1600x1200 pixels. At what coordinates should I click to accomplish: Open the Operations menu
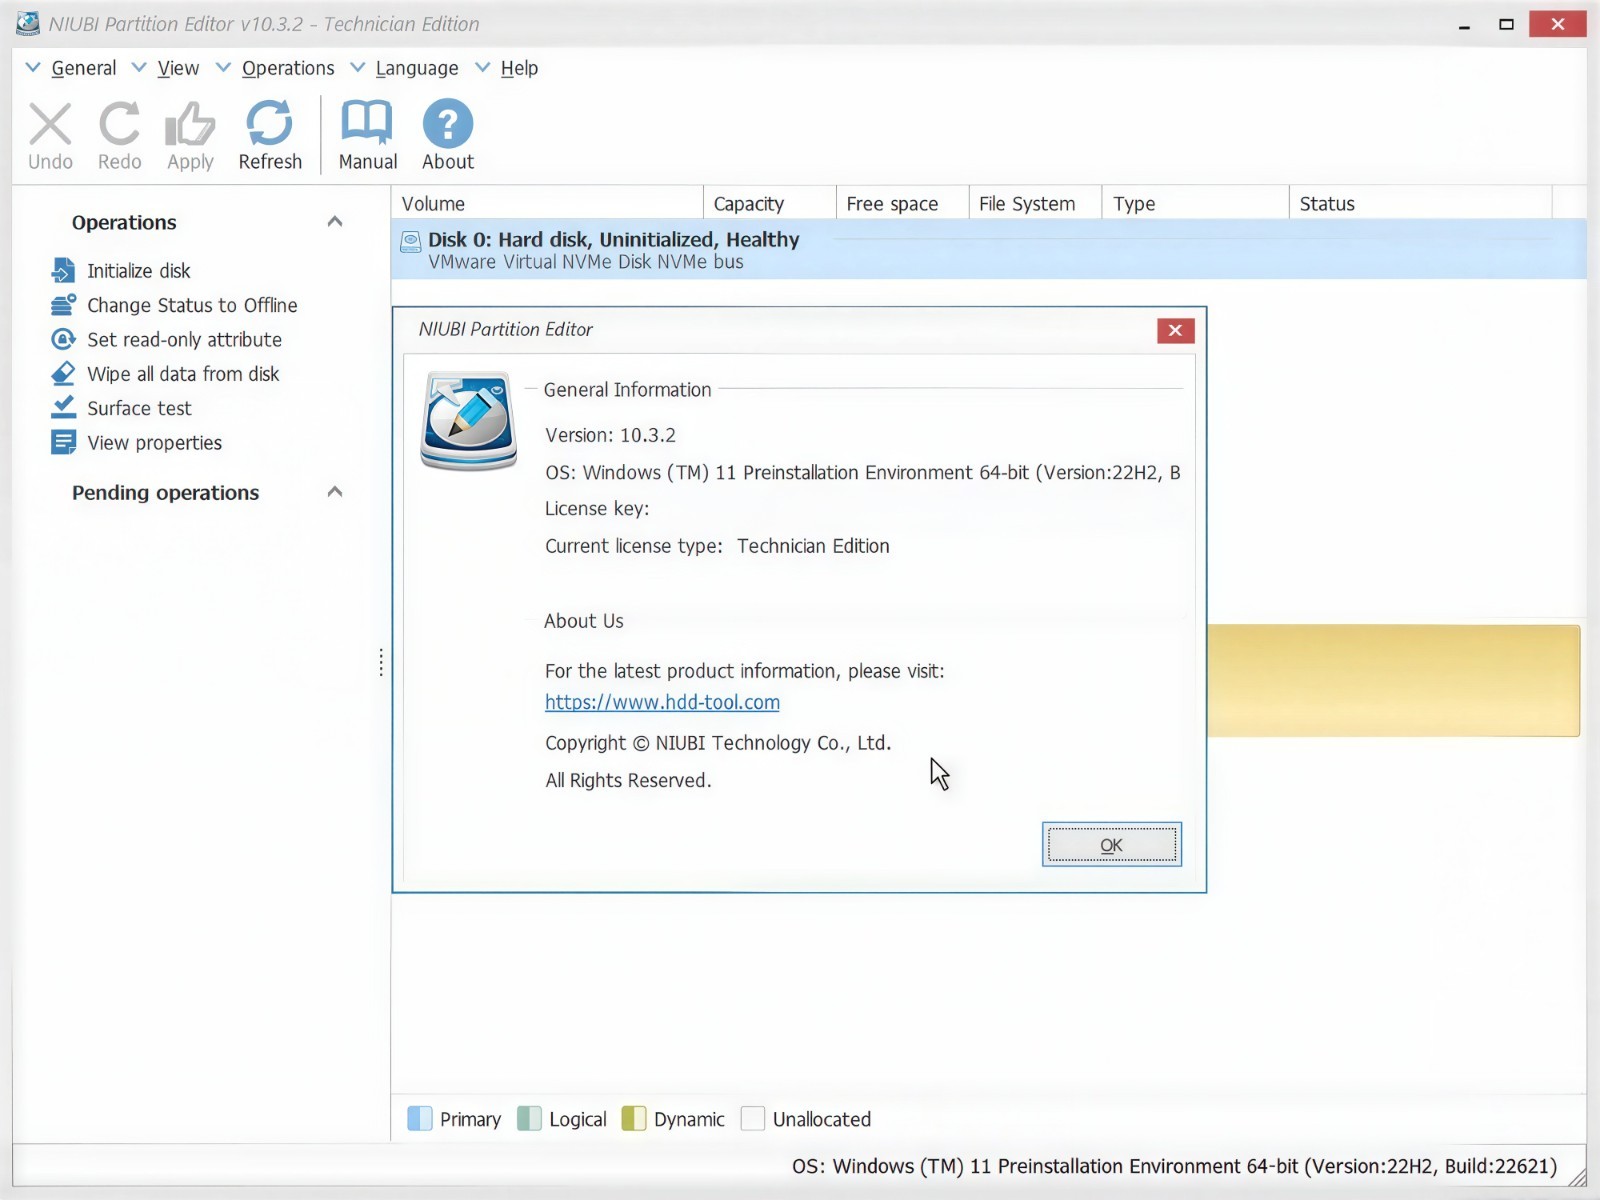[288, 68]
